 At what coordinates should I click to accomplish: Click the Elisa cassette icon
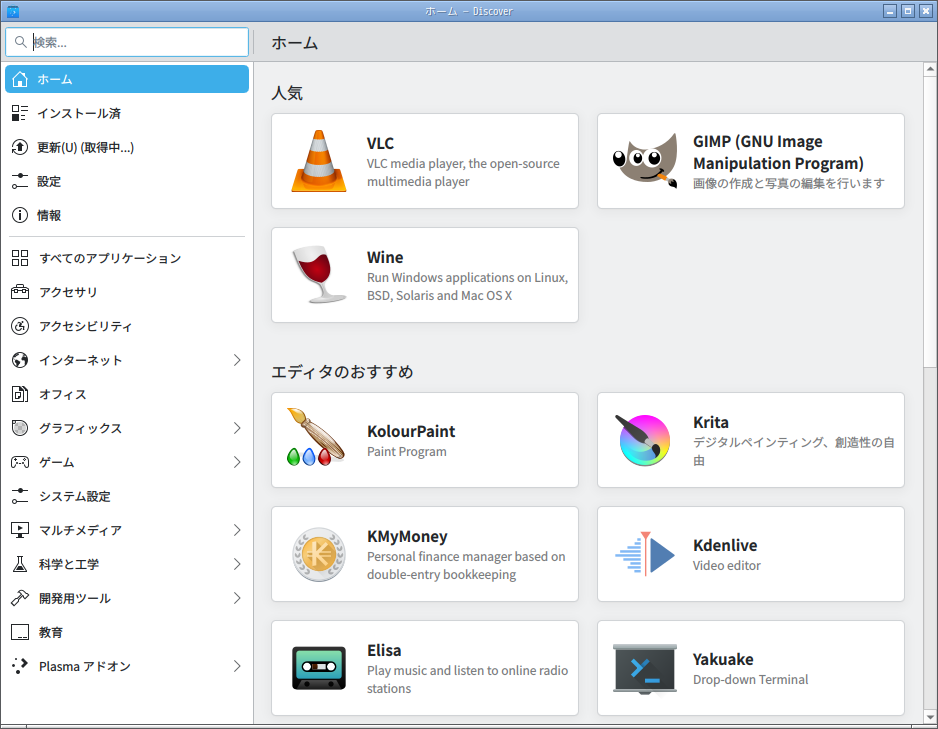pyautogui.click(x=319, y=667)
